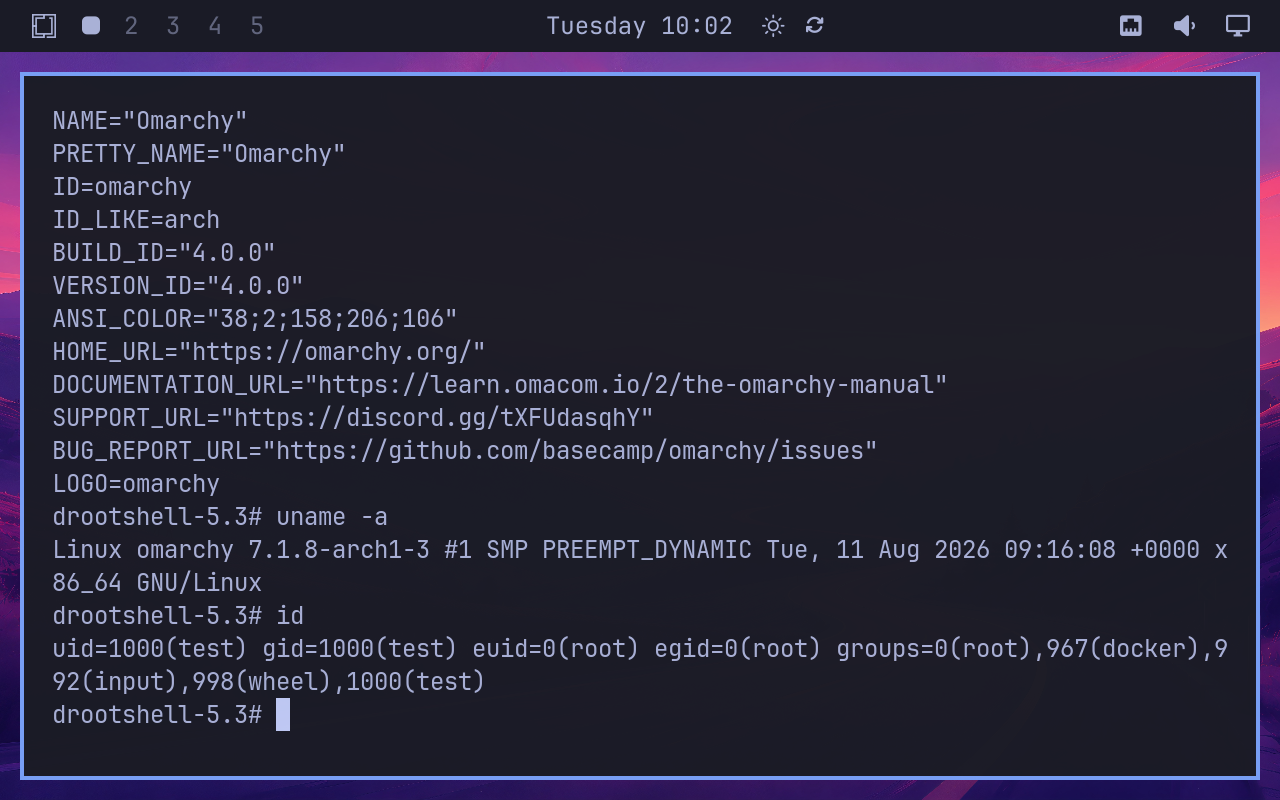Switch to workspace 2
The image size is (1280, 800).
[131, 26]
